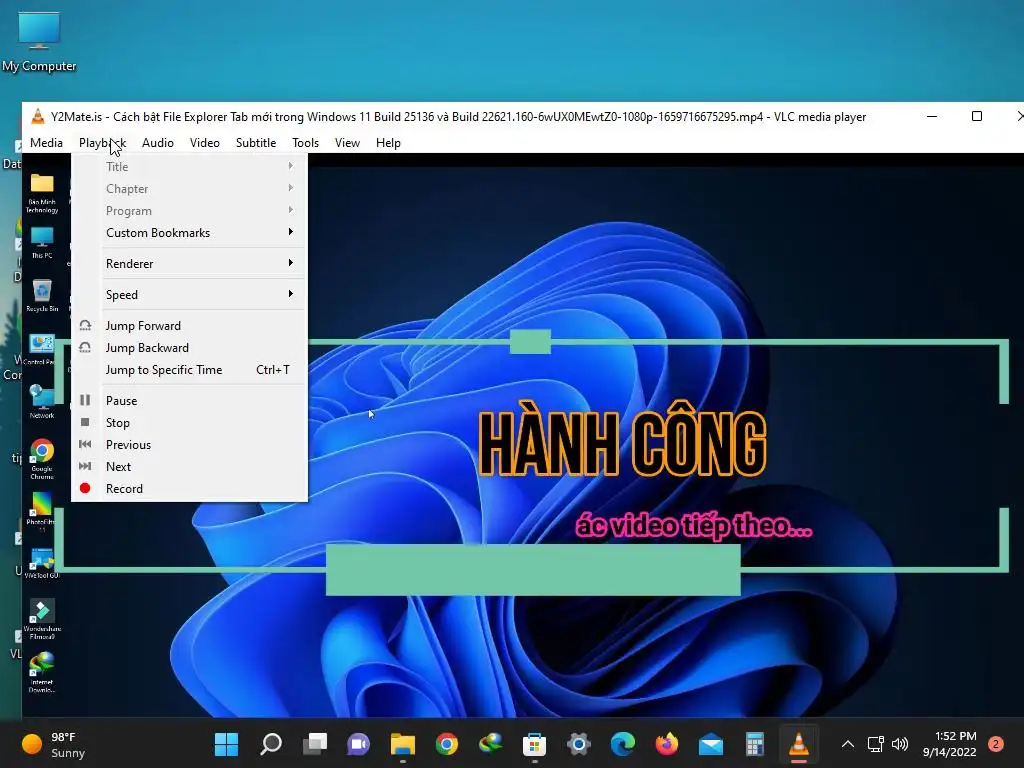Open Microsoft Store from taskbar
This screenshot has width=1024, height=768.
pyautogui.click(x=534, y=744)
